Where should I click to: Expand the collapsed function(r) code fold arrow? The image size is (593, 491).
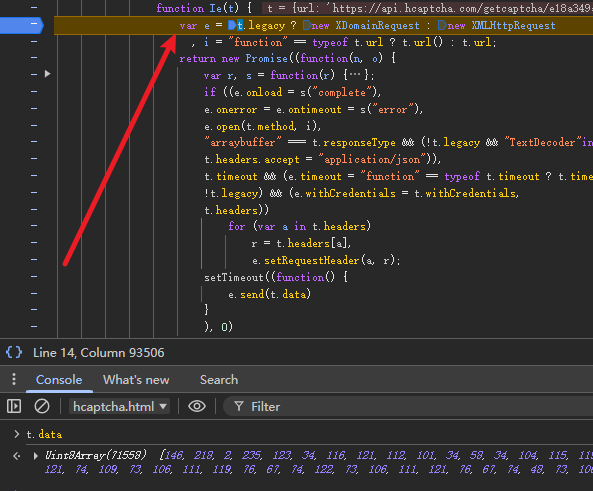(x=47, y=74)
